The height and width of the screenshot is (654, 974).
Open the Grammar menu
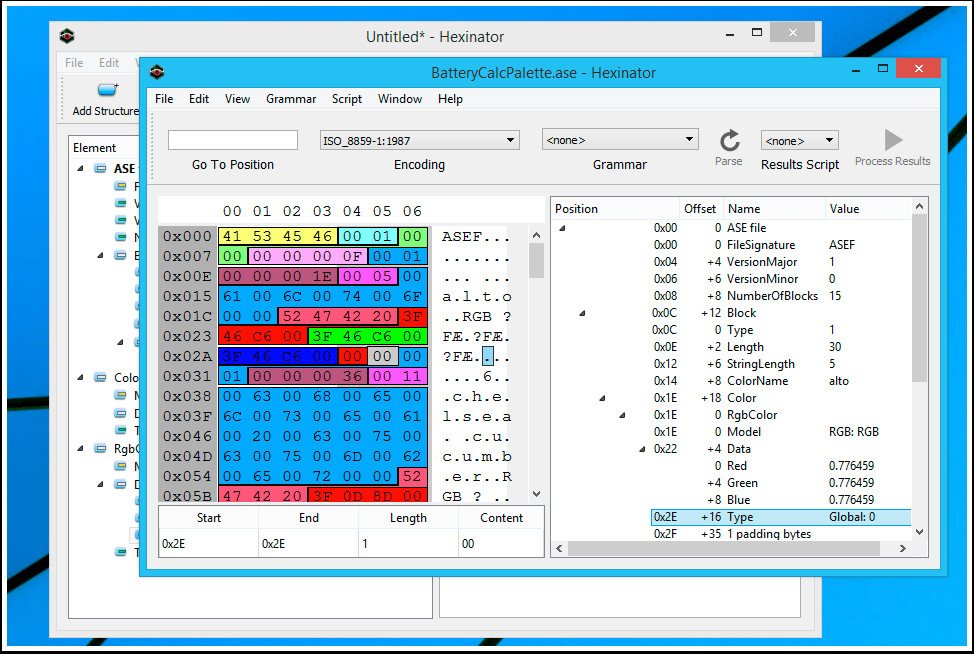291,99
